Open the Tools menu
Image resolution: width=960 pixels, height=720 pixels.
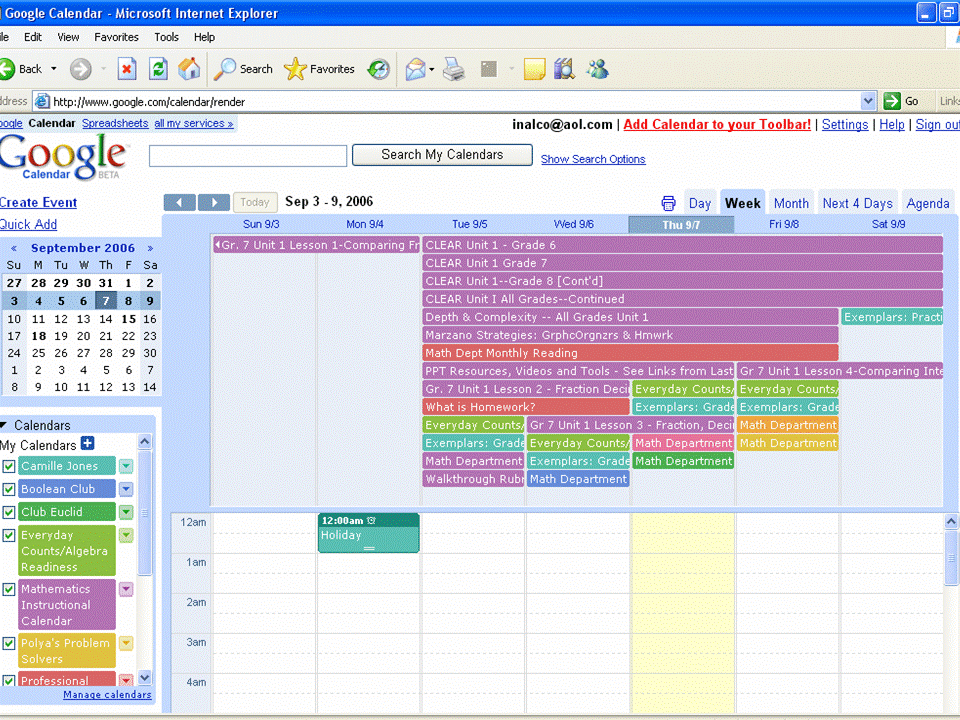[166, 37]
